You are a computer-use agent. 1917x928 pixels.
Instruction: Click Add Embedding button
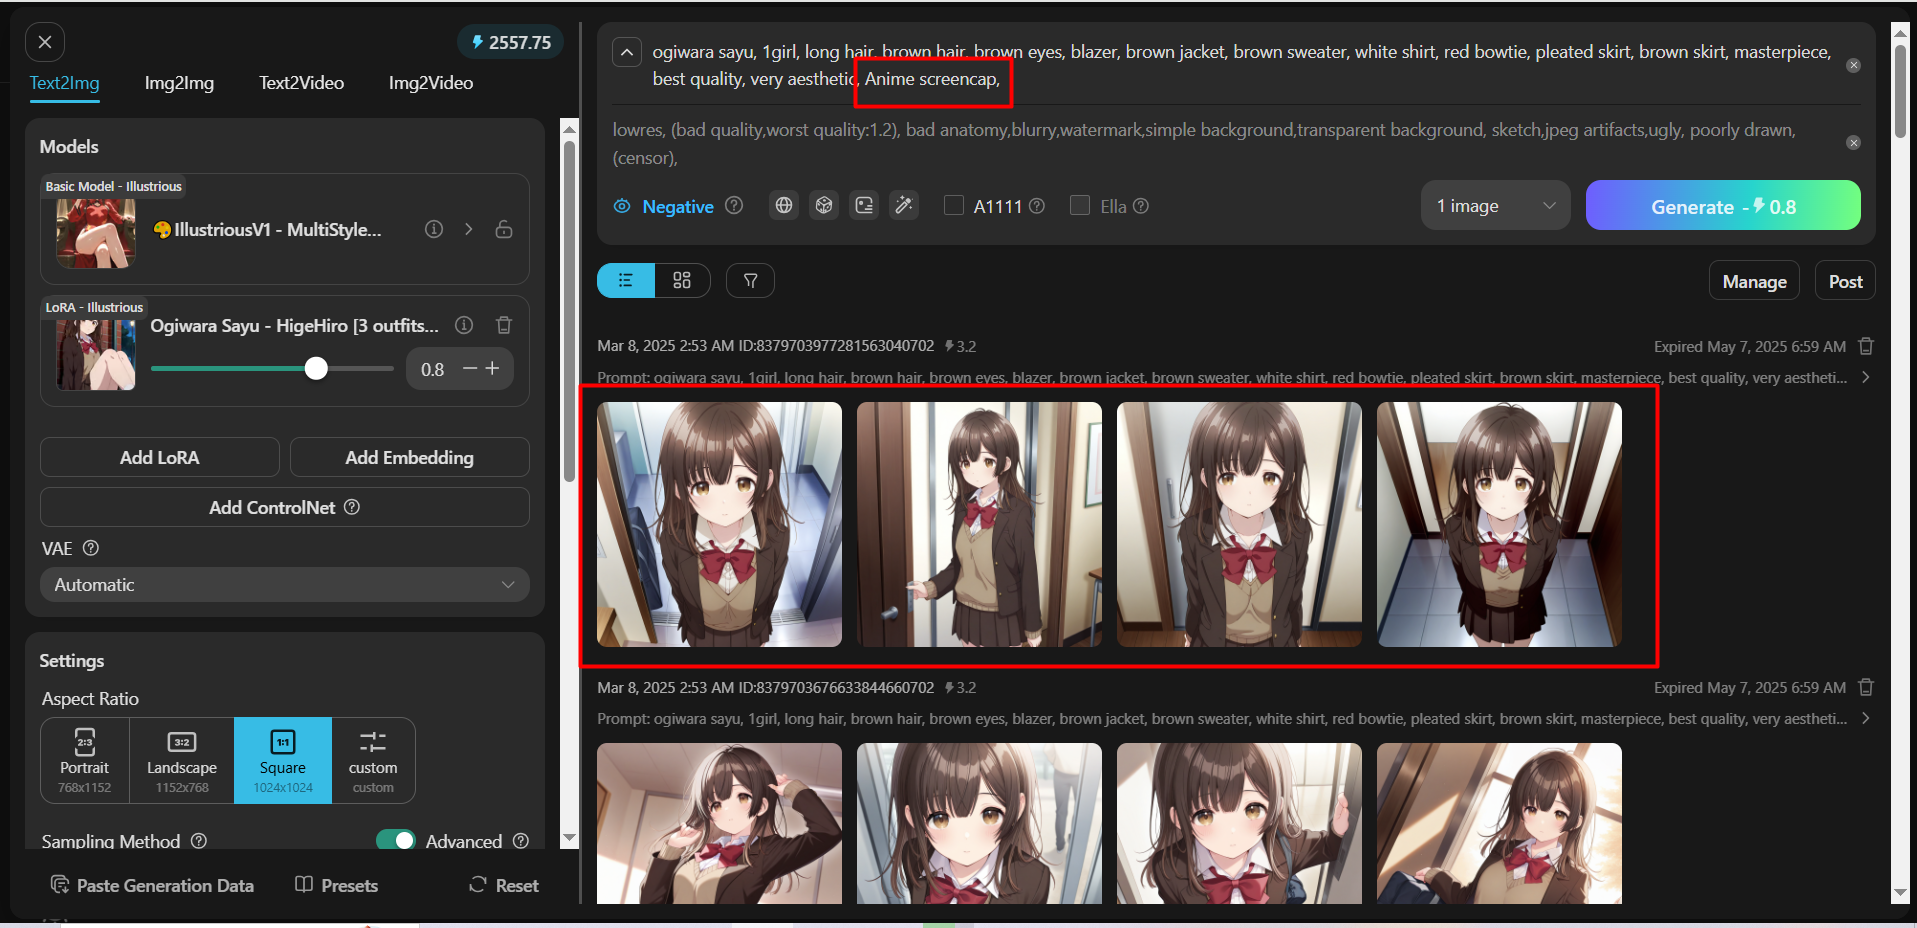click(410, 457)
